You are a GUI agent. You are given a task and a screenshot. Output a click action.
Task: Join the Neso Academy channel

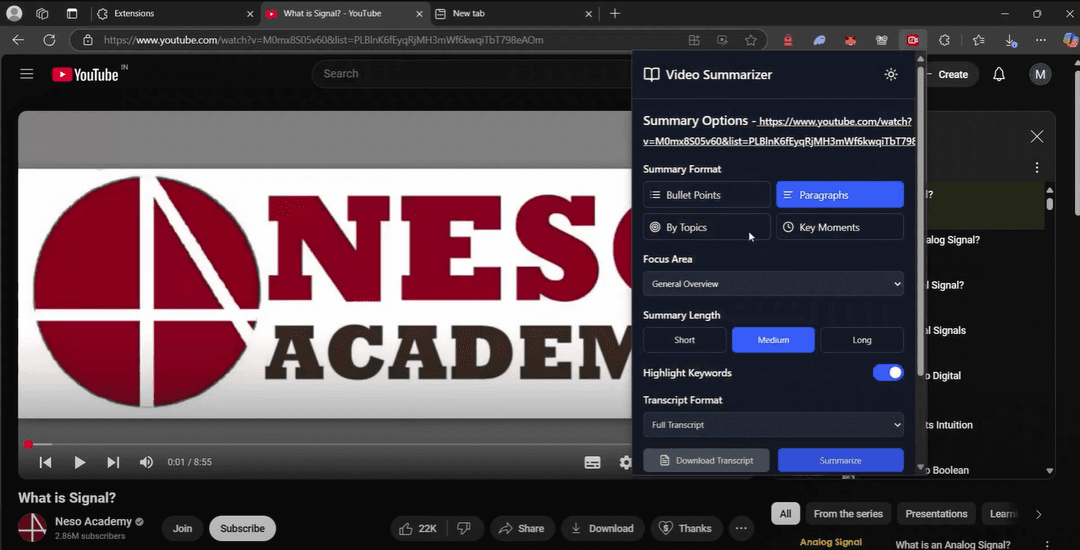pos(183,529)
